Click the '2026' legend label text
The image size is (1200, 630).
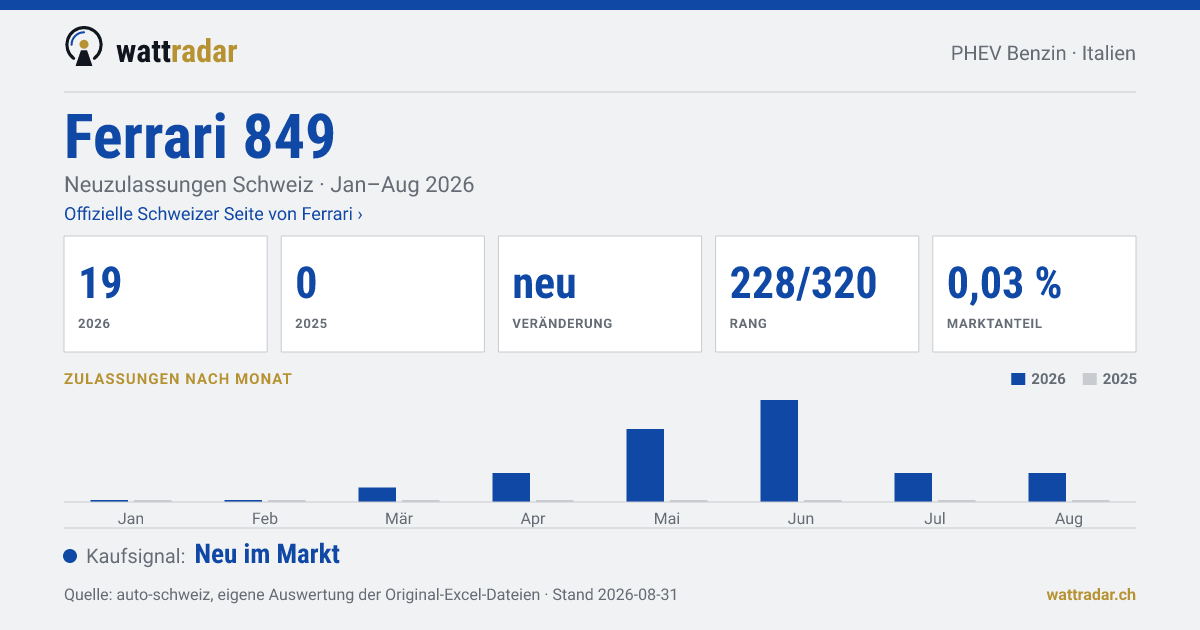(1048, 379)
